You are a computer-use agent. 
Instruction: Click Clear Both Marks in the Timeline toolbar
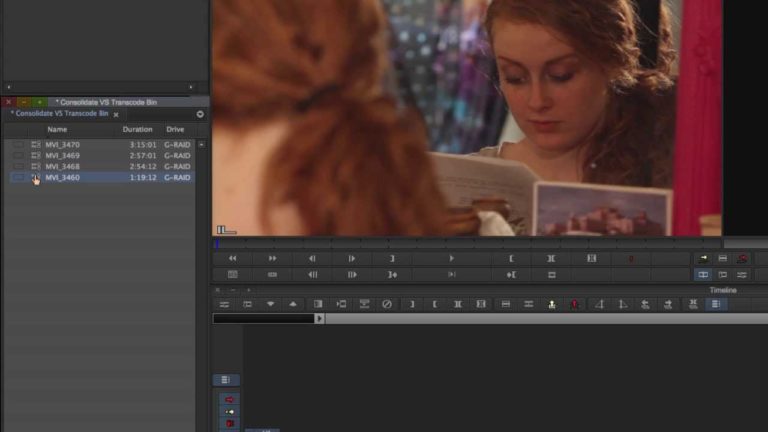click(x=481, y=305)
